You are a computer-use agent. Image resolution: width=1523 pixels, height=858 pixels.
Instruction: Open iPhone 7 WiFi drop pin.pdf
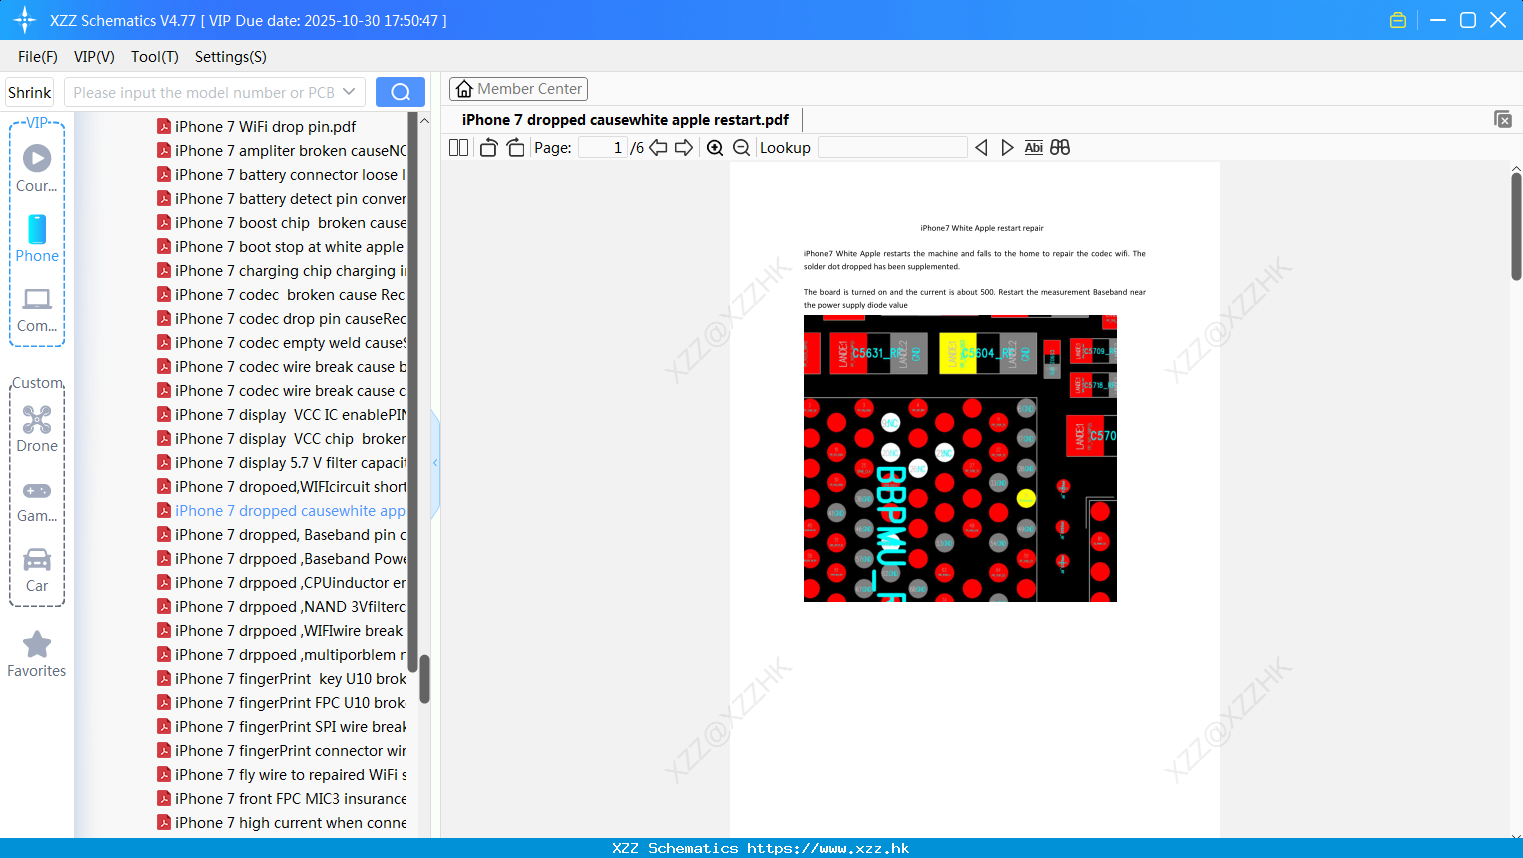tap(266, 127)
